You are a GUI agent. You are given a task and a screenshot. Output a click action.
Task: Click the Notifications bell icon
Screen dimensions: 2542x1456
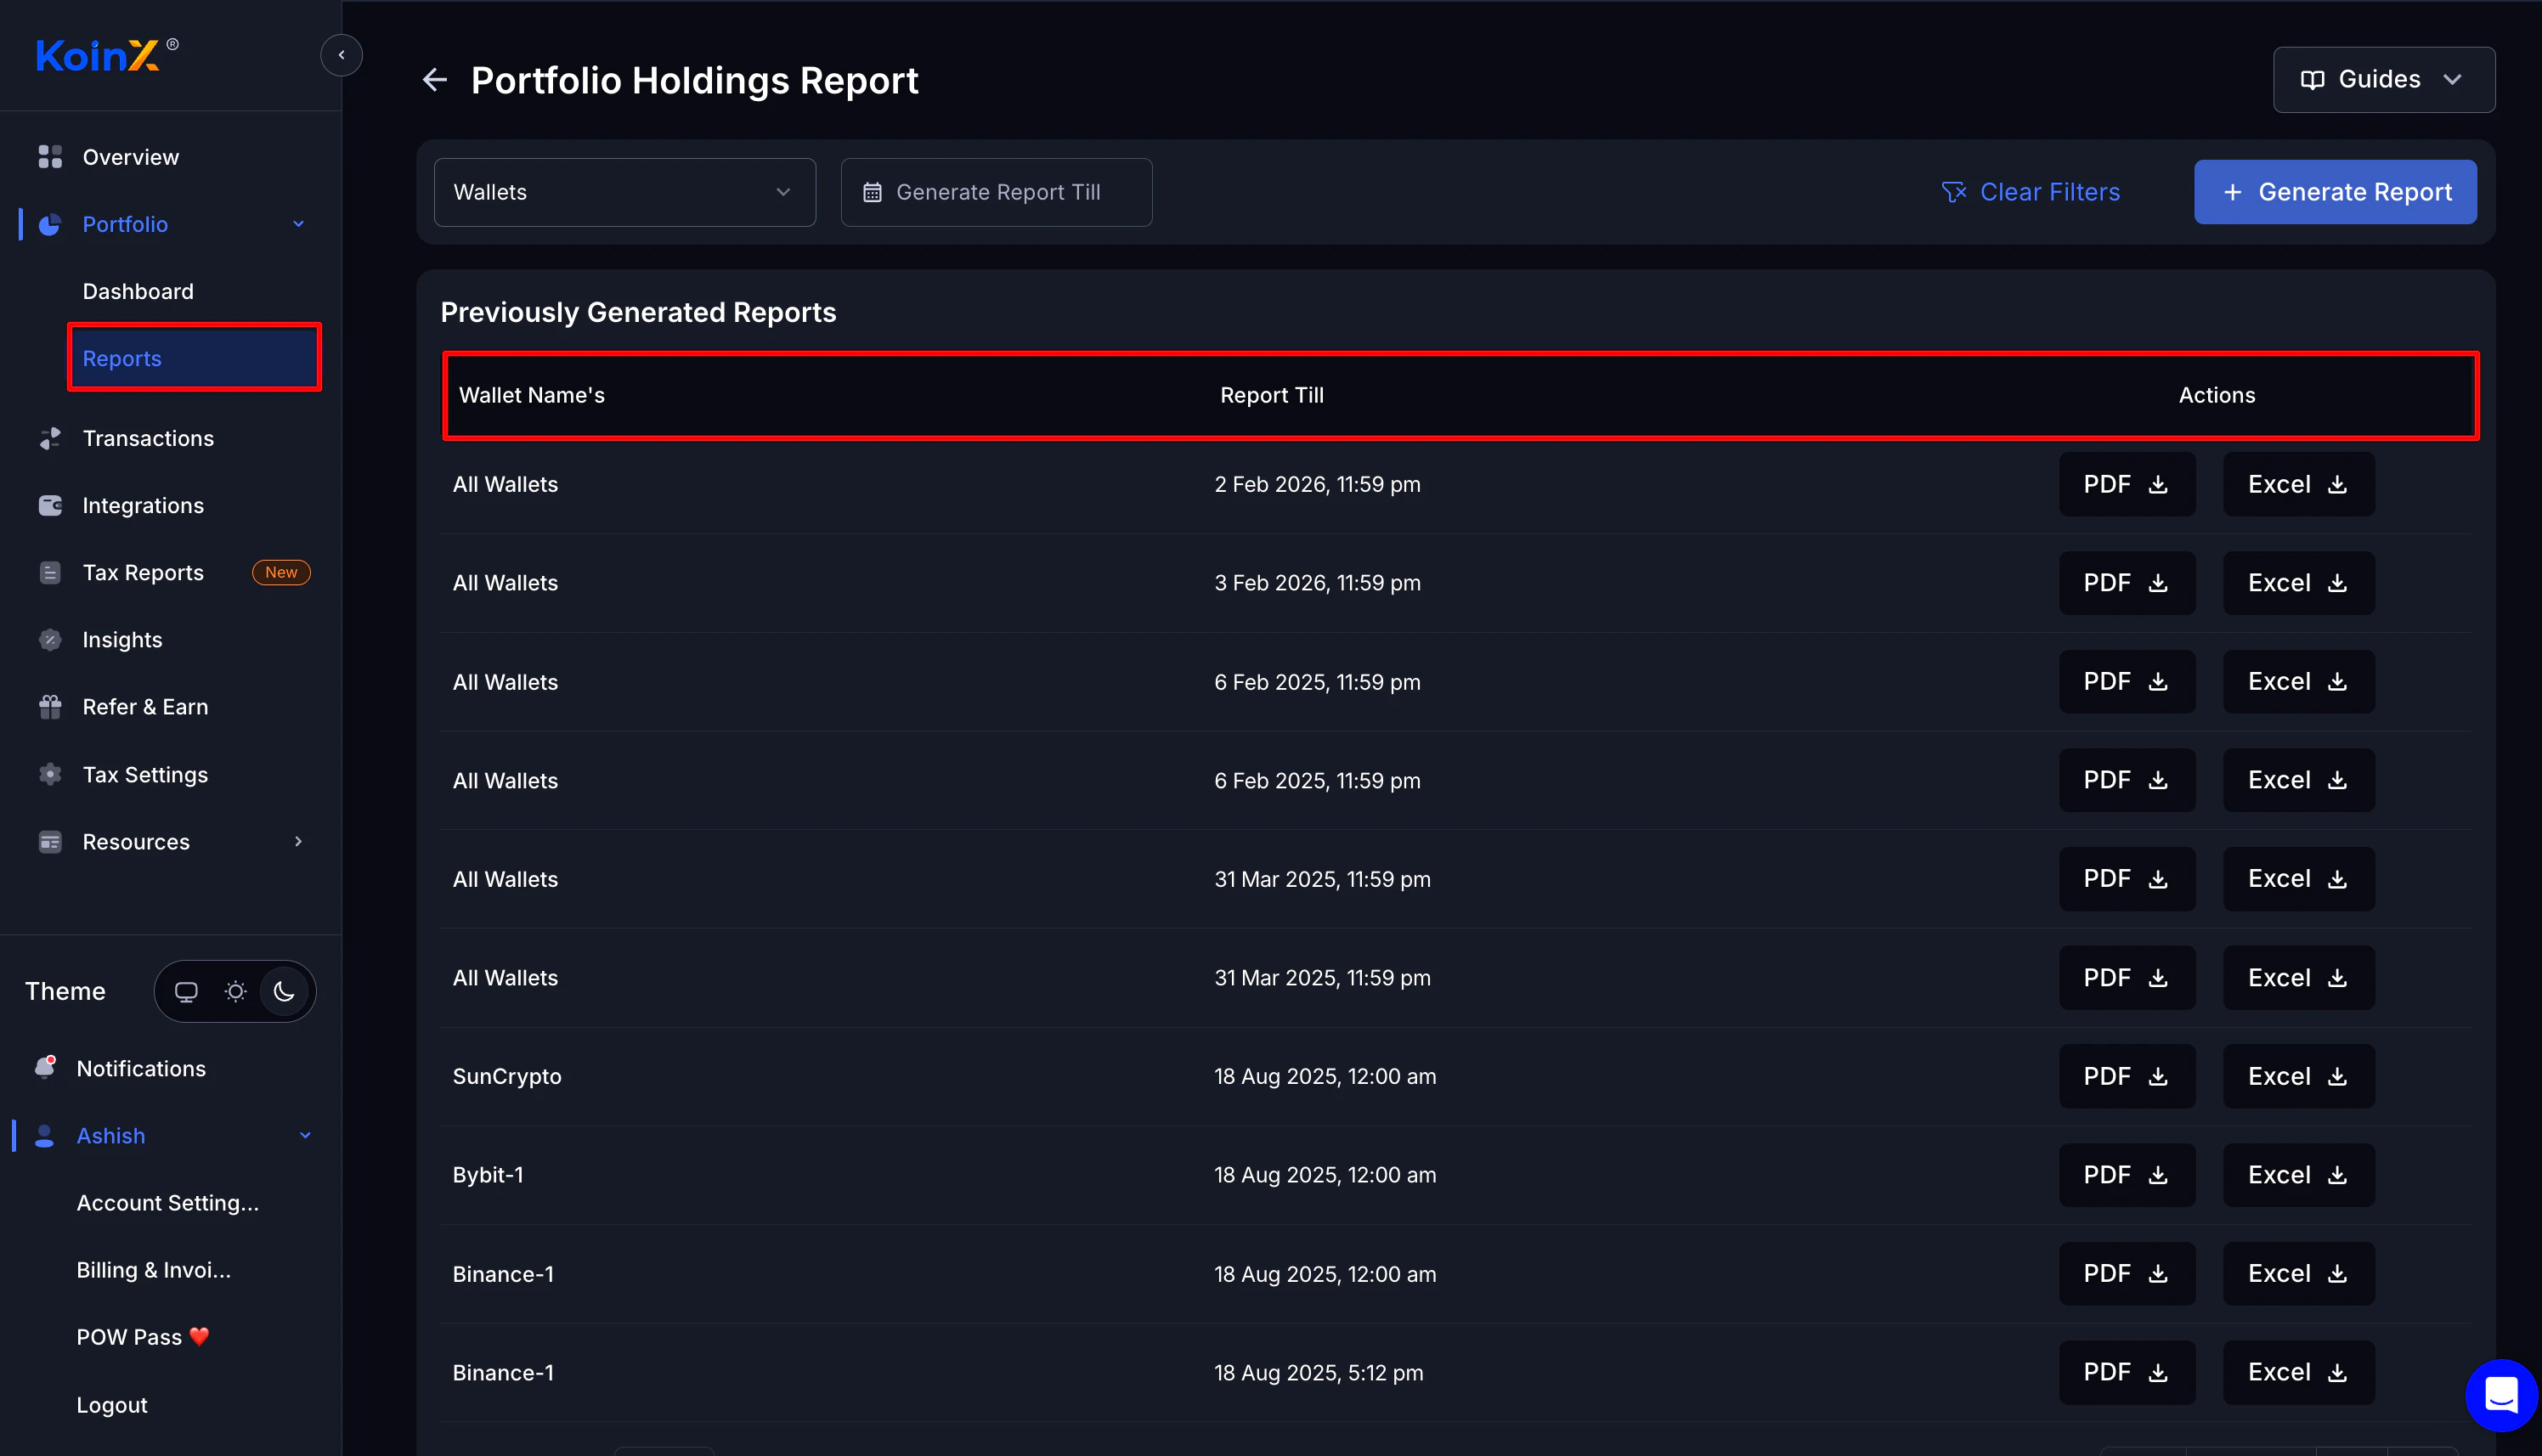tap(45, 1068)
